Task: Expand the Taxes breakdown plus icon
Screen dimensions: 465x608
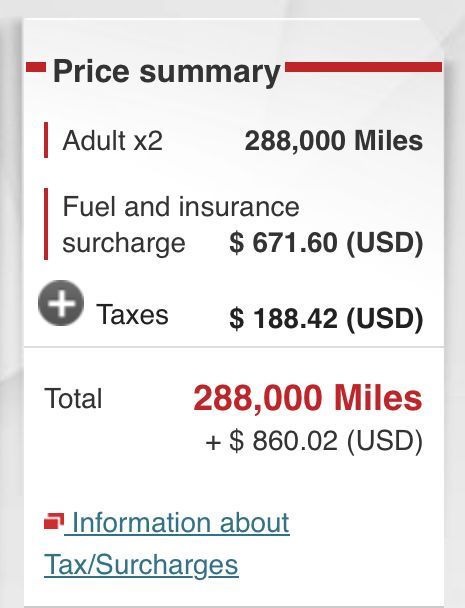Action: point(61,303)
